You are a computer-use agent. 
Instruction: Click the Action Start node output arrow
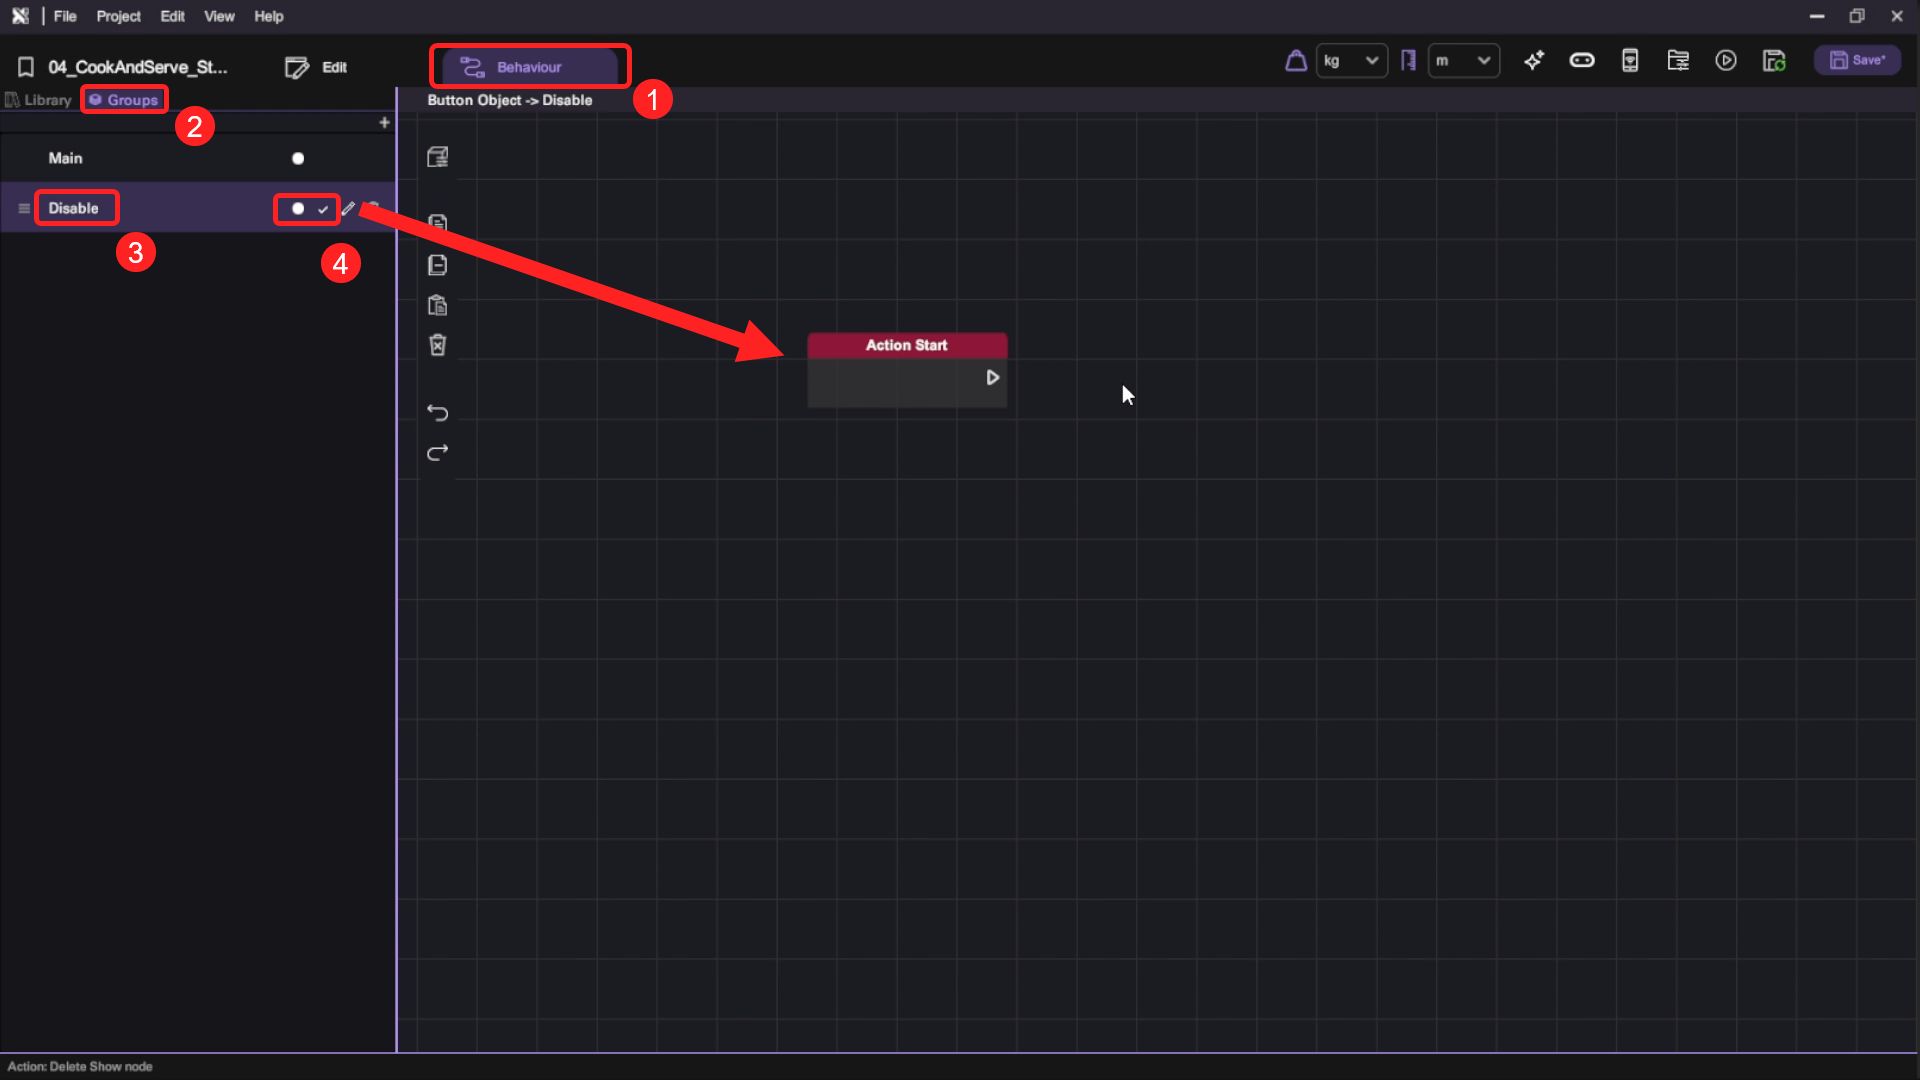(x=992, y=377)
